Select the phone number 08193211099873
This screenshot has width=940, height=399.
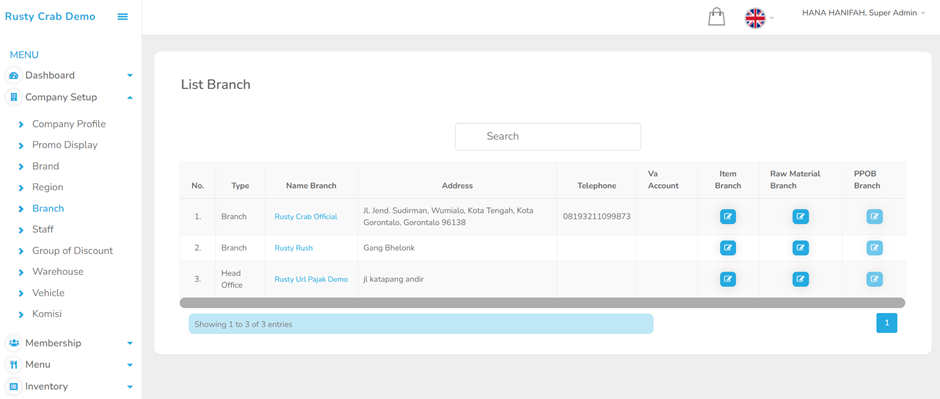(x=596, y=216)
